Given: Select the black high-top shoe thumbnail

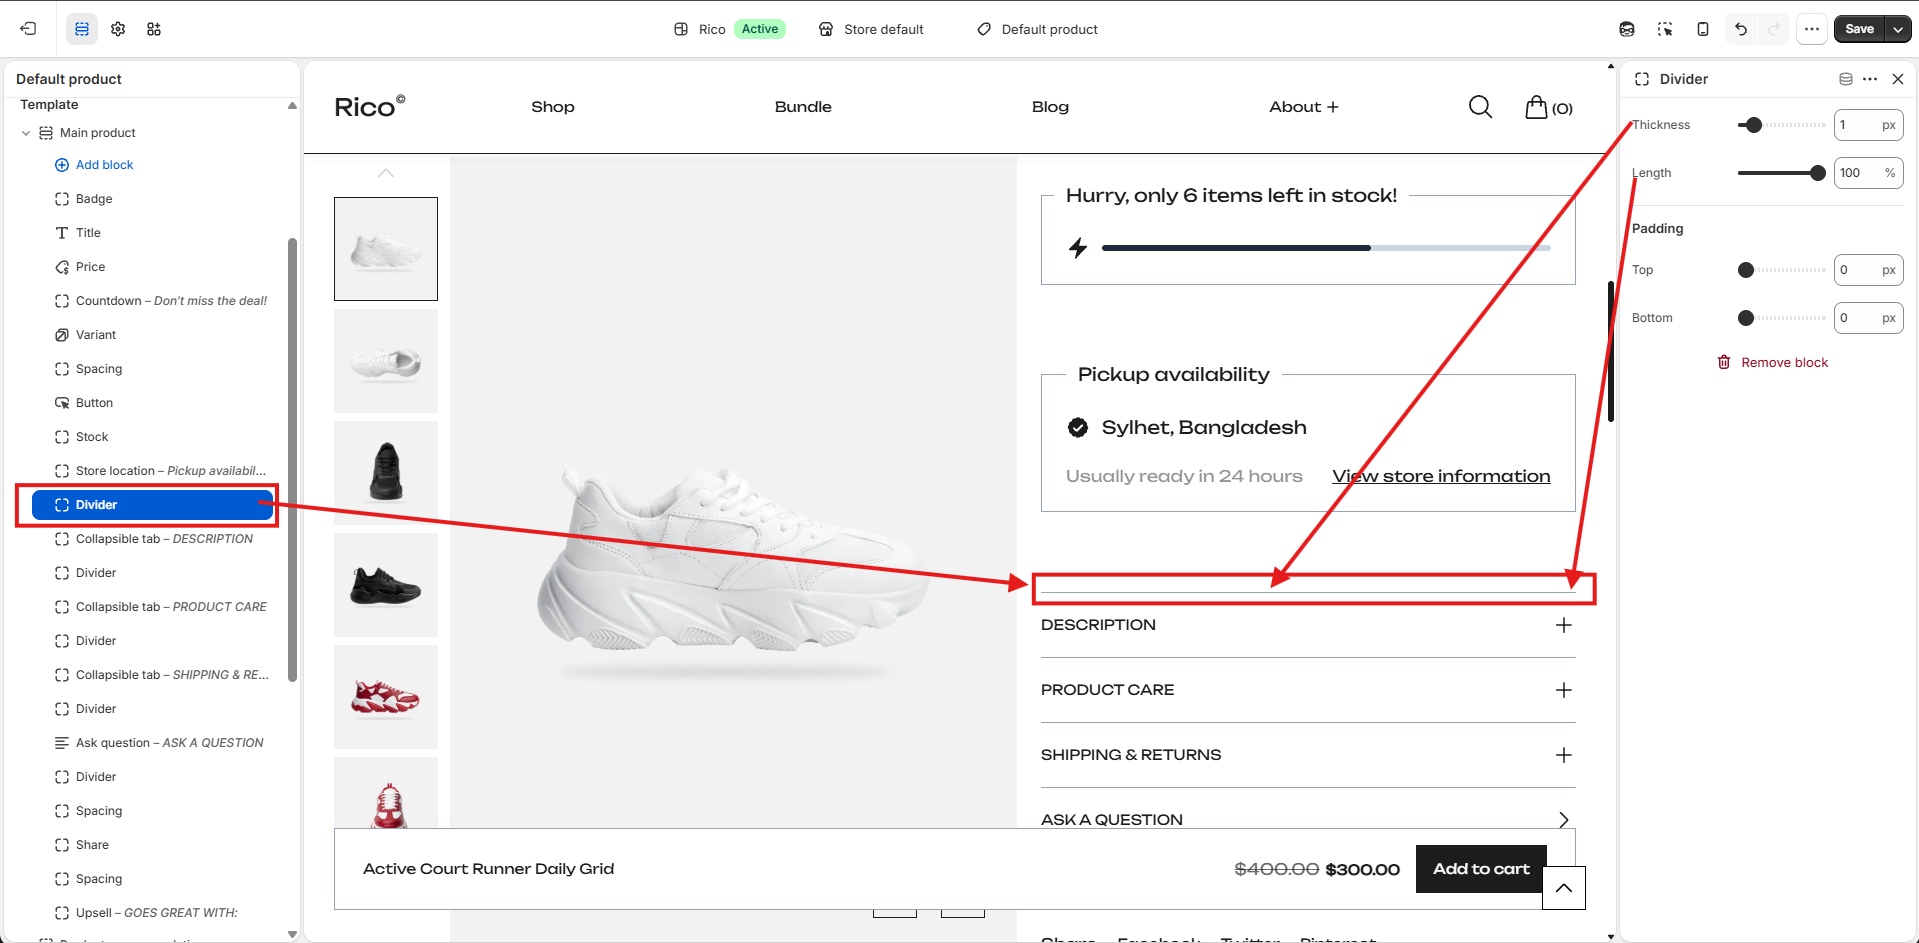Looking at the screenshot, I should [x=386, y=473].
